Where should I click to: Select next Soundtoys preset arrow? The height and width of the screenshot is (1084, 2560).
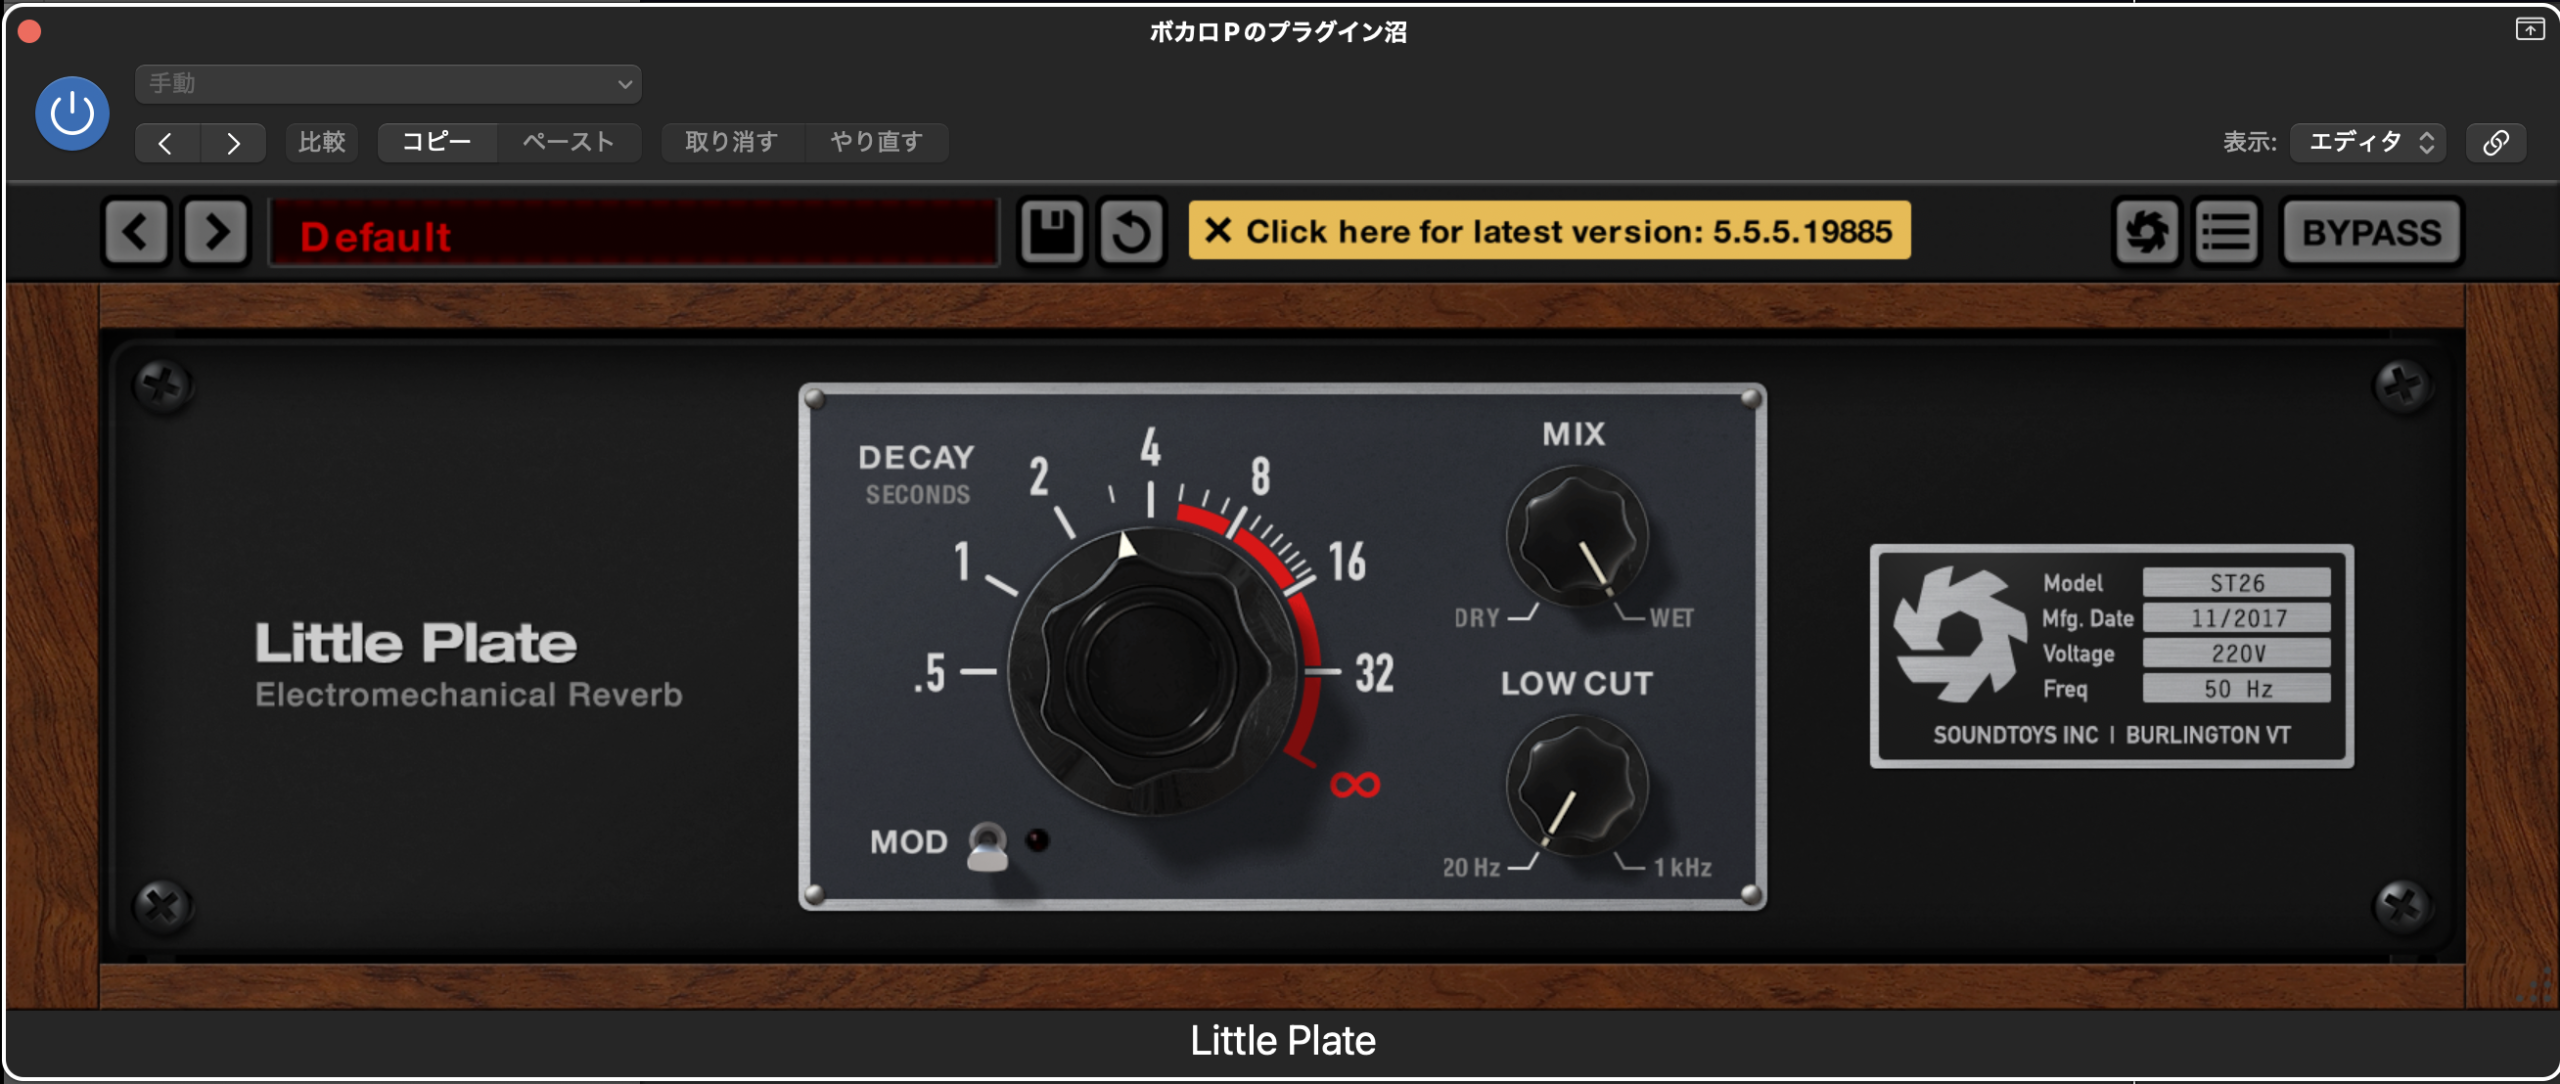point(215,232)
